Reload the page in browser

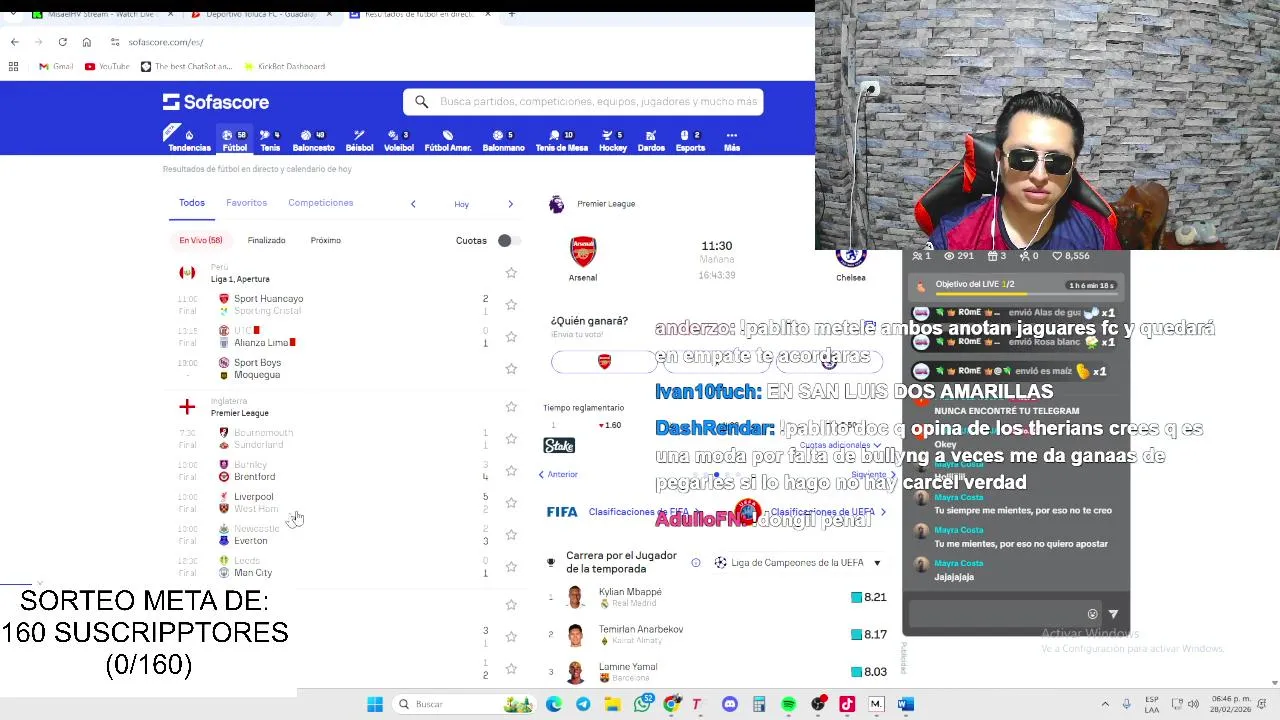tap(62, 42)
